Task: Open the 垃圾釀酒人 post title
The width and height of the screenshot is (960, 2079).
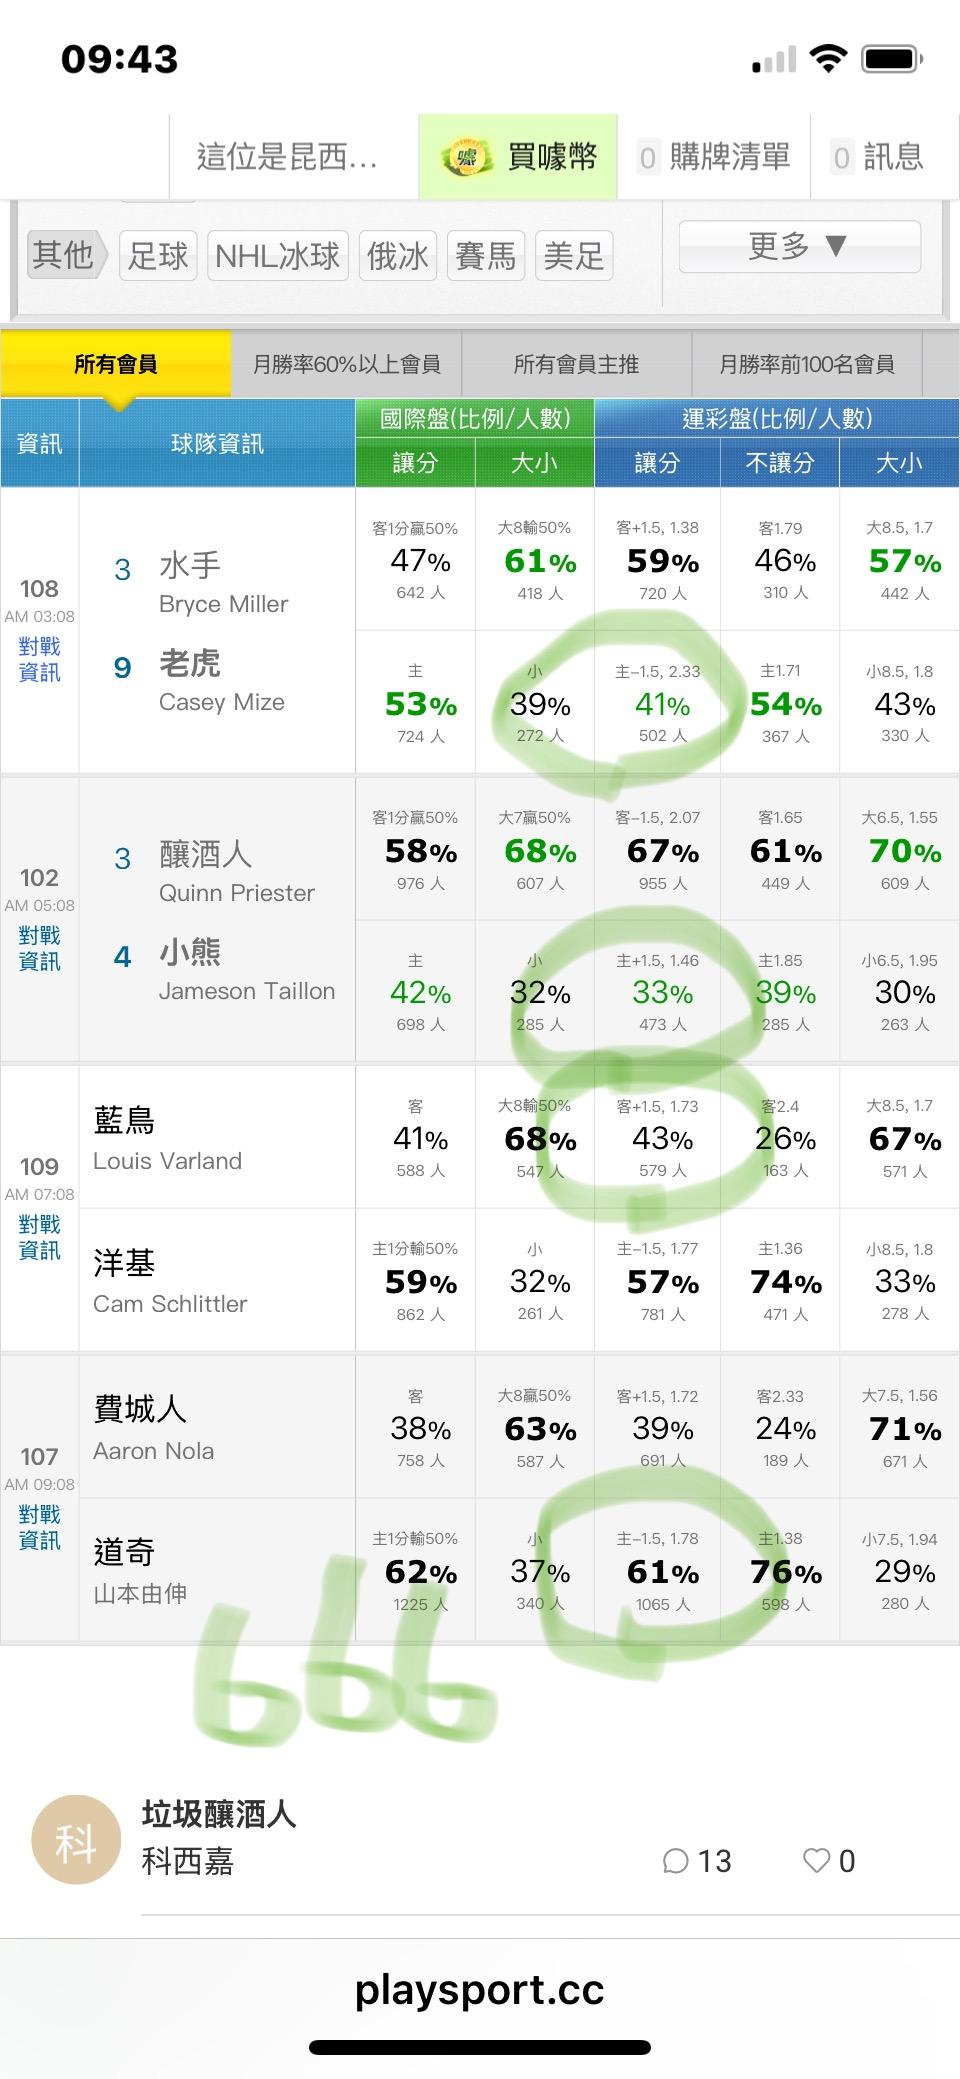Action: point(219,1814)
